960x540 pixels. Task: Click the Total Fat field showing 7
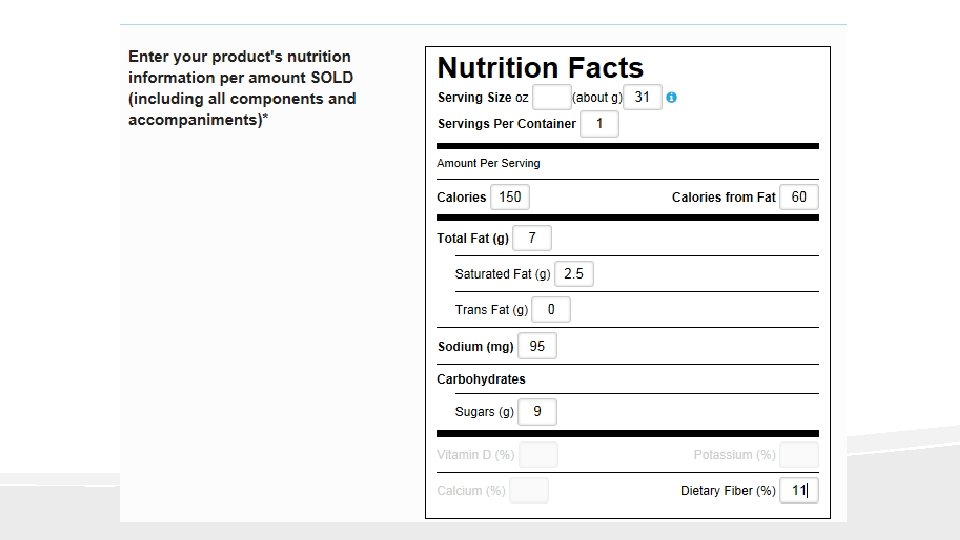(532, 238)
